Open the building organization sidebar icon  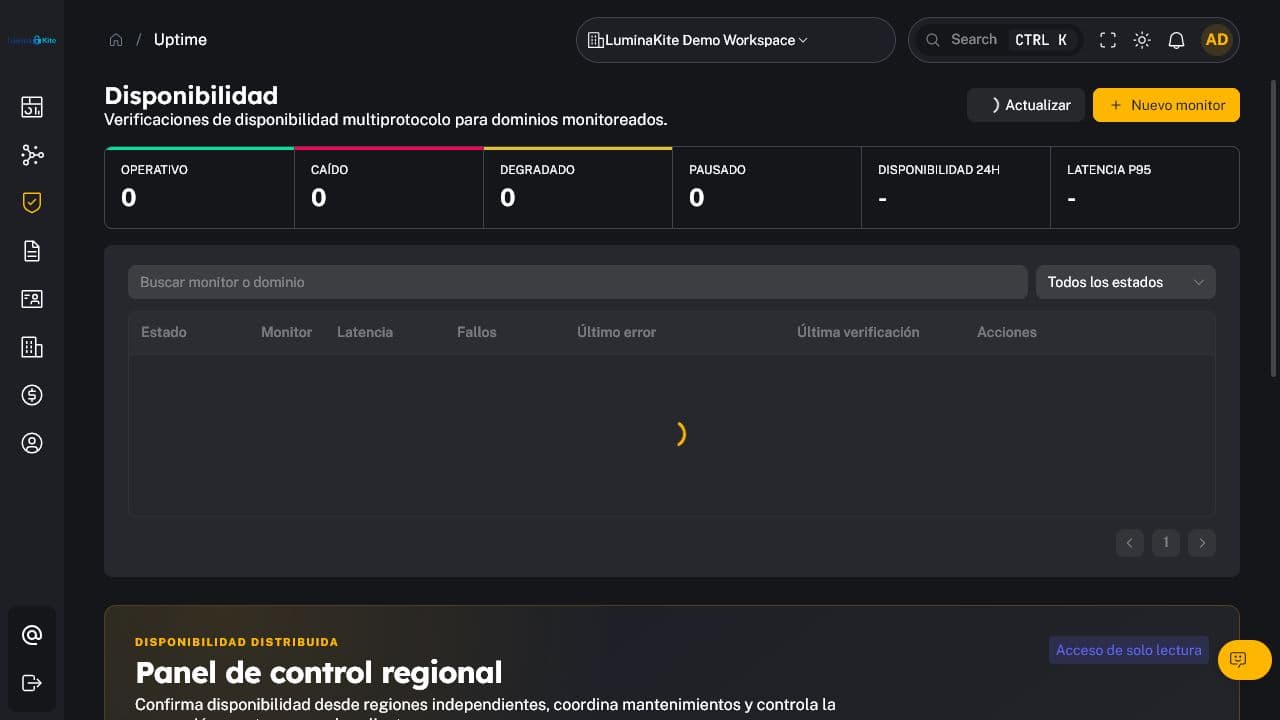point(32,347)
